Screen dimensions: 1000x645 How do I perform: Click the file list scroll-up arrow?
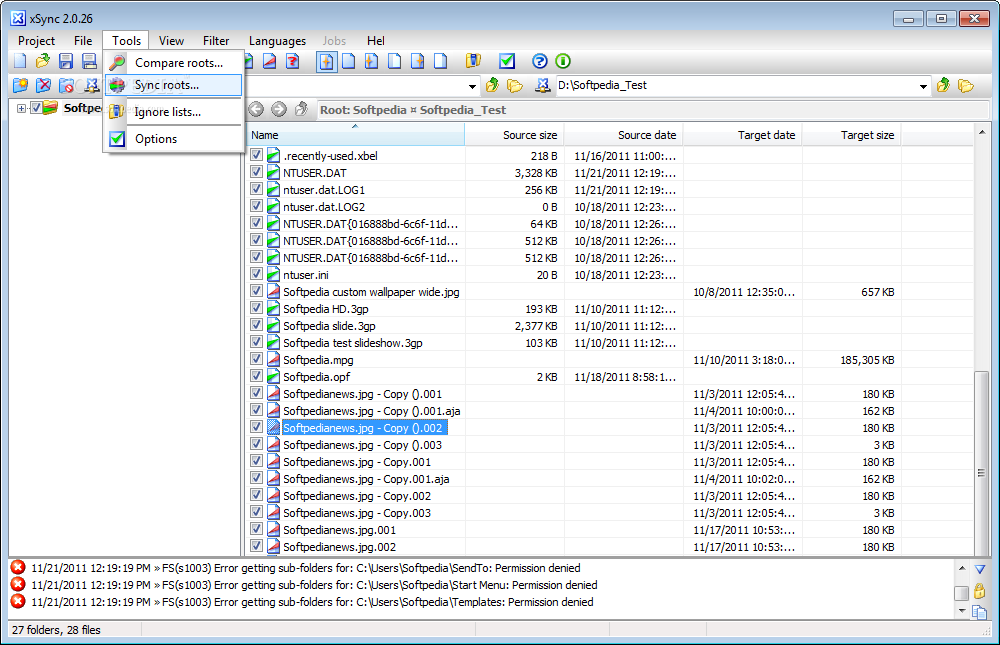point(982,132)
